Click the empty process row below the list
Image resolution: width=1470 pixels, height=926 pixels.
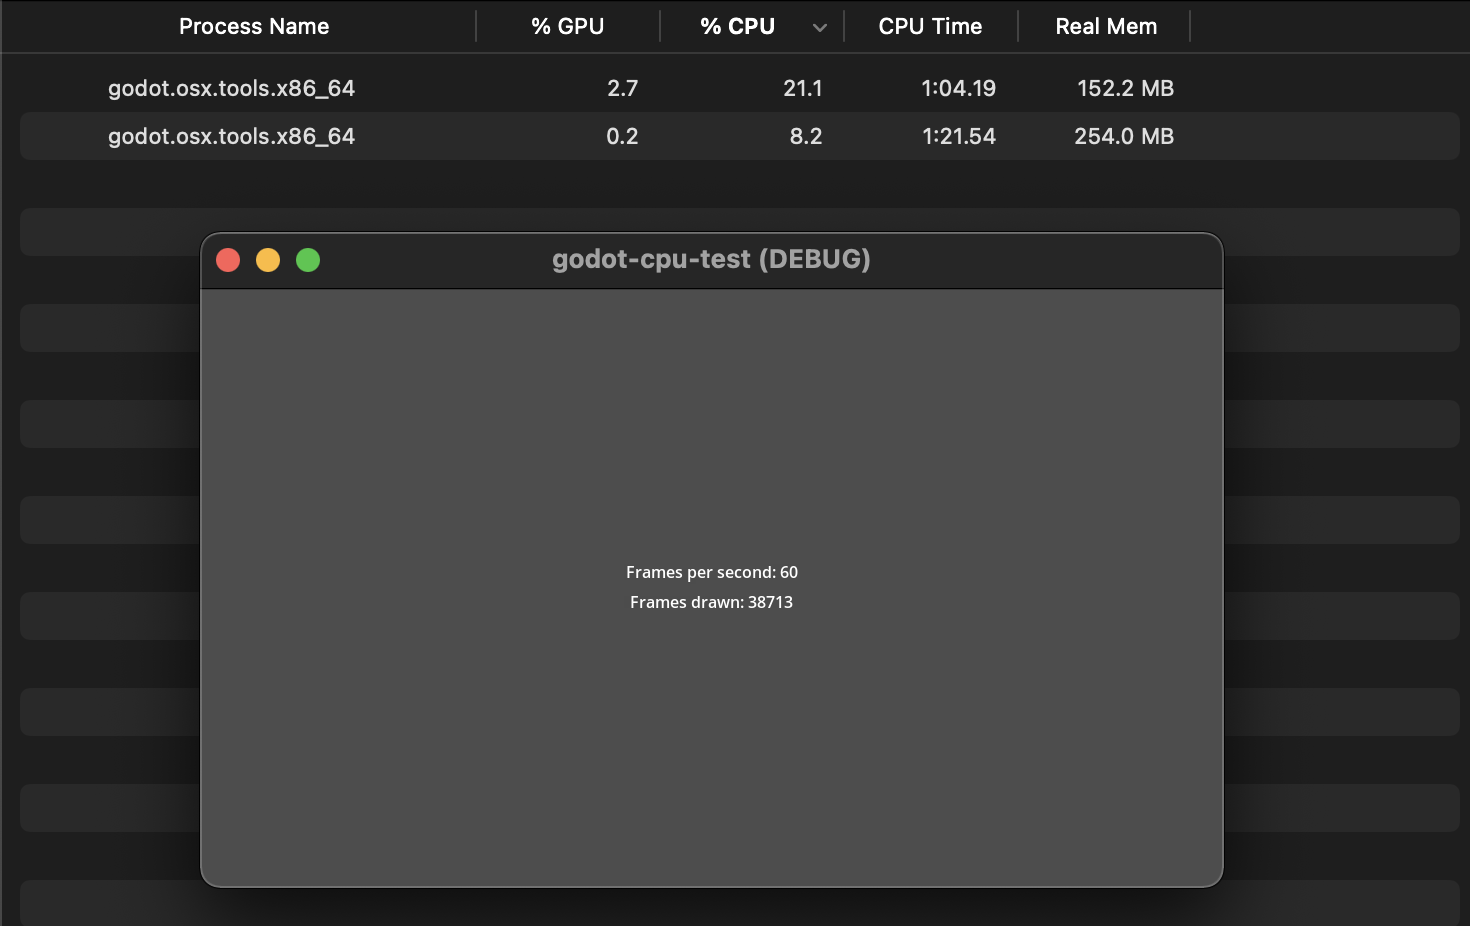point(108,231)
